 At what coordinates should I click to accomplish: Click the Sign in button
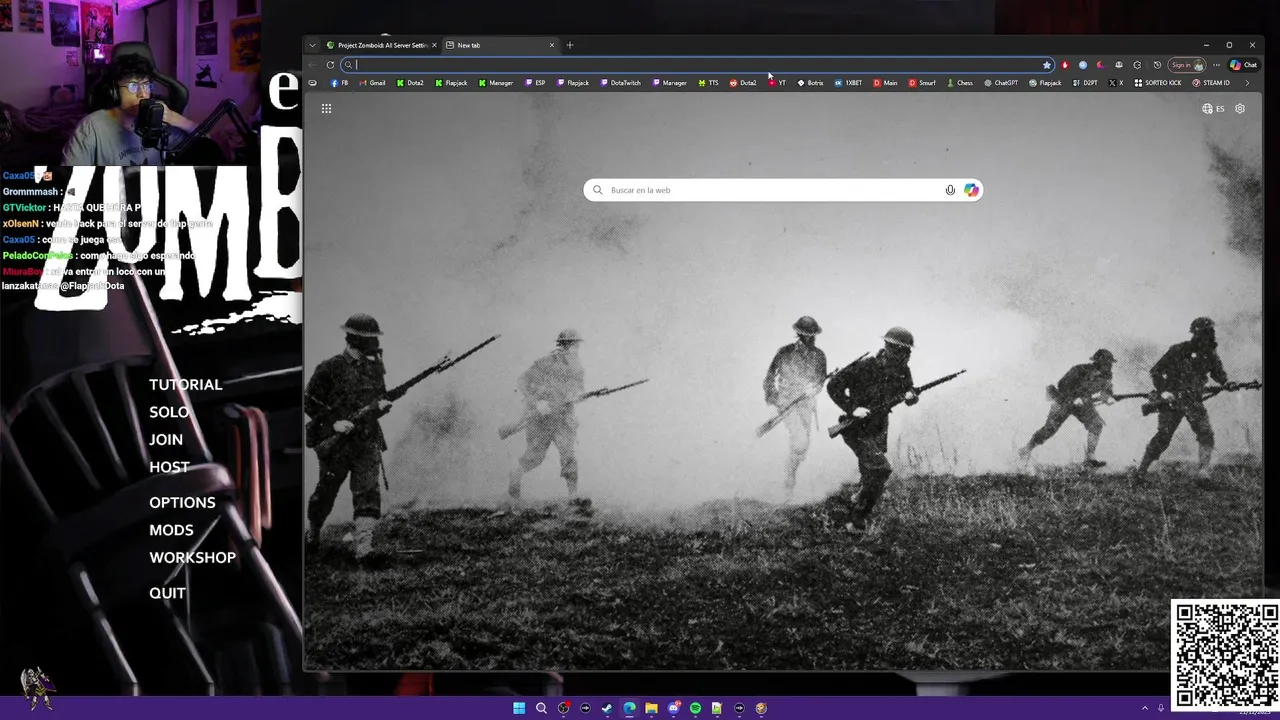pos(1187,65)
